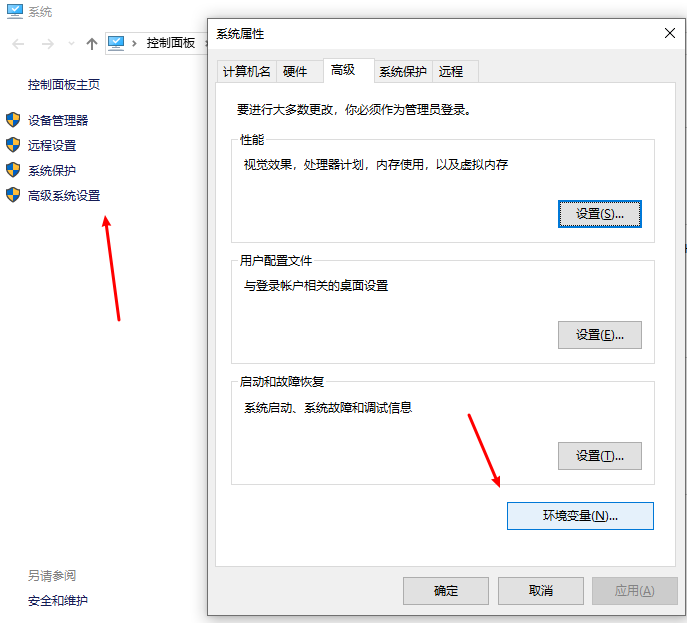Open the recent locations dropdown chevron

click(x=70, y=43)
